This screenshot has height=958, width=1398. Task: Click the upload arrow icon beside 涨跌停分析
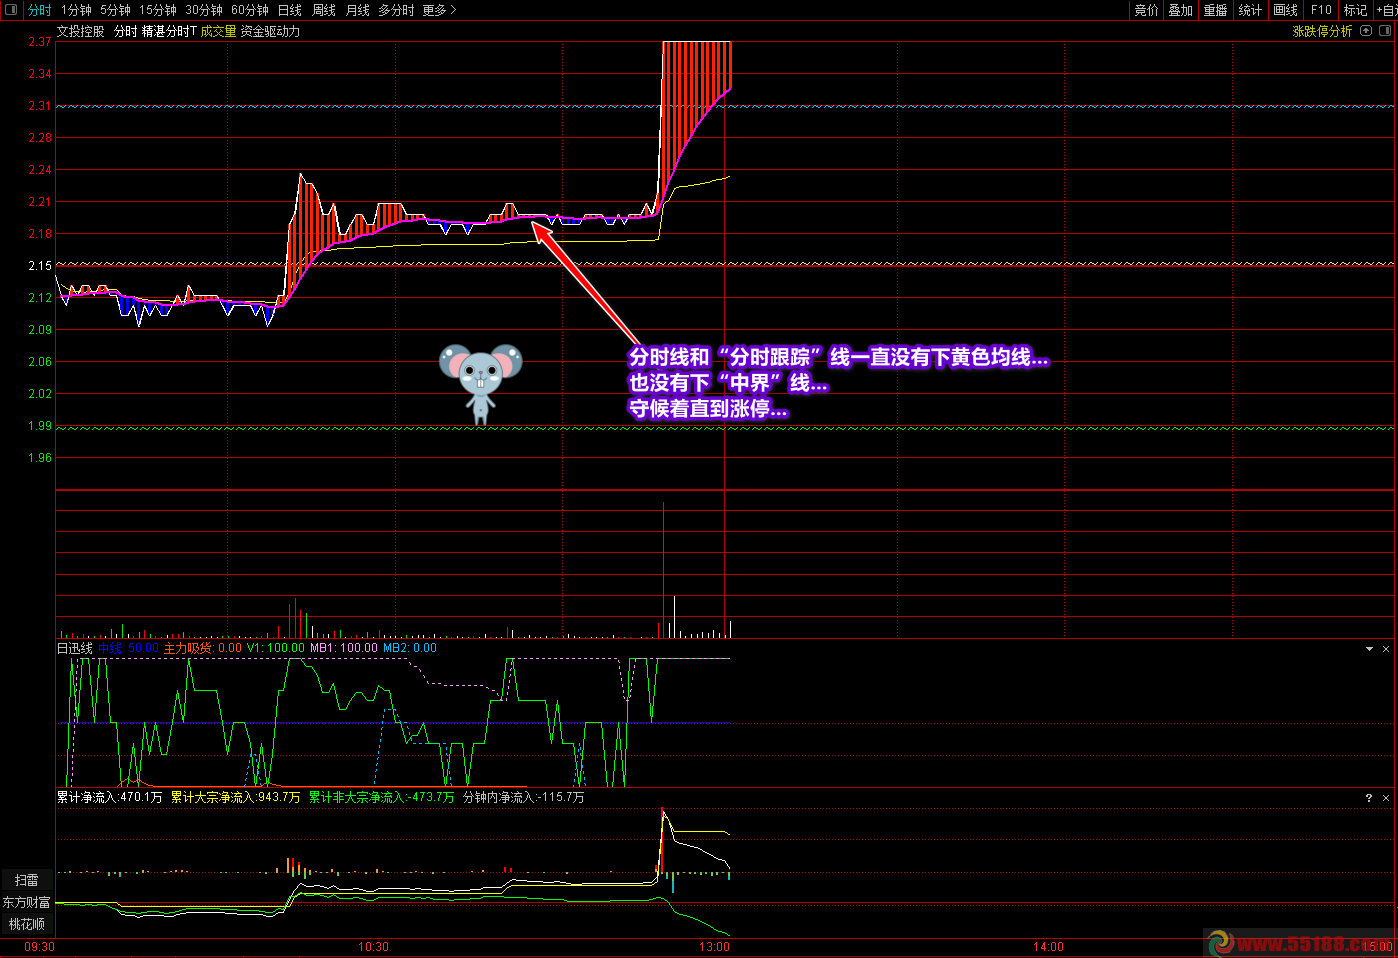click(1366, 31)
